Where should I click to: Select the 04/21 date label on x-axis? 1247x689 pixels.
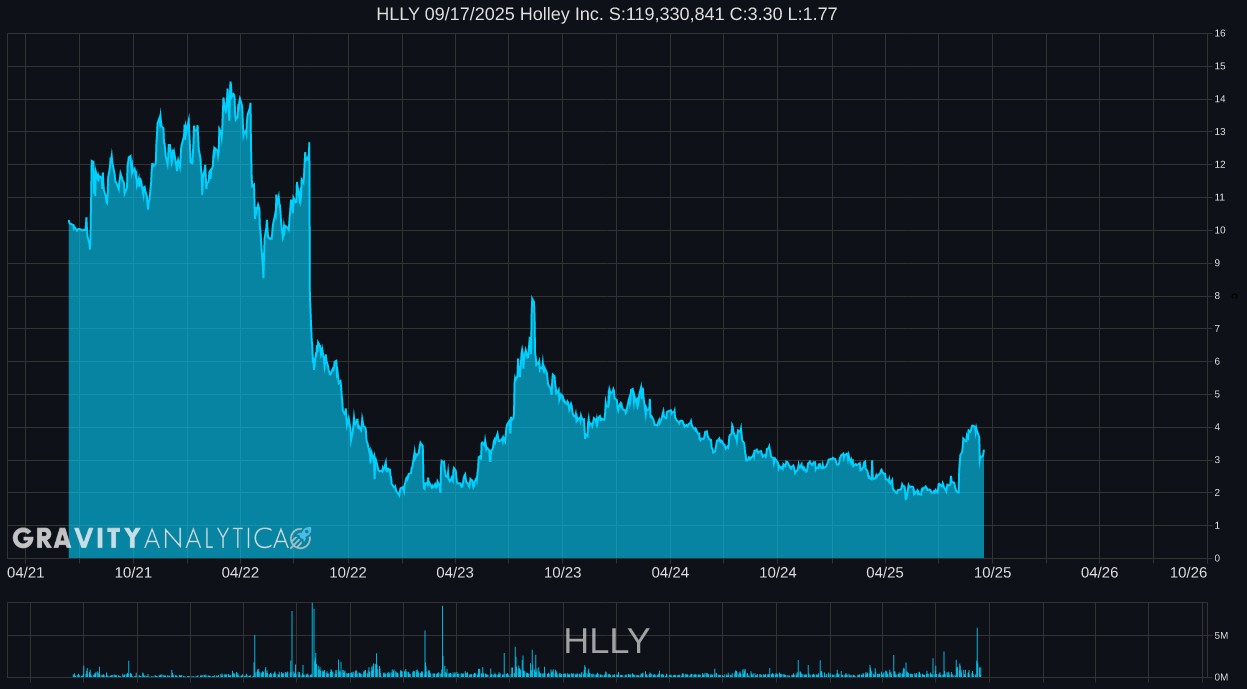(25, 572)
